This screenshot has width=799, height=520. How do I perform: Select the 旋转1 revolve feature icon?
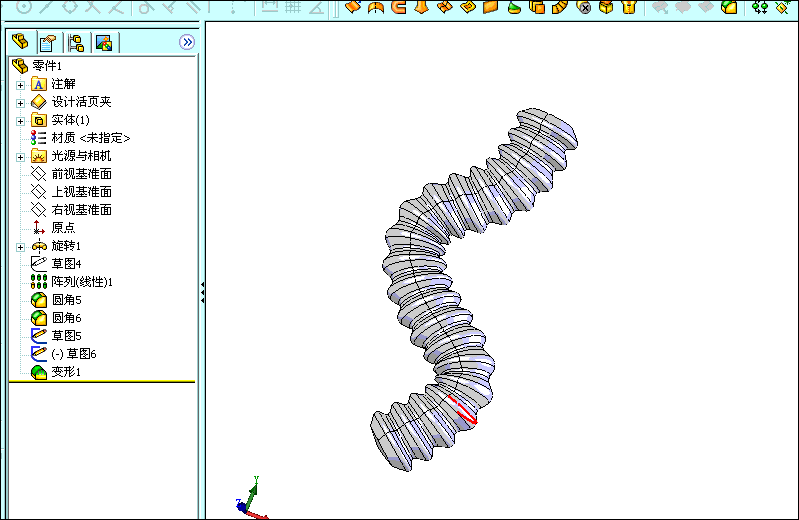point(39,246)
